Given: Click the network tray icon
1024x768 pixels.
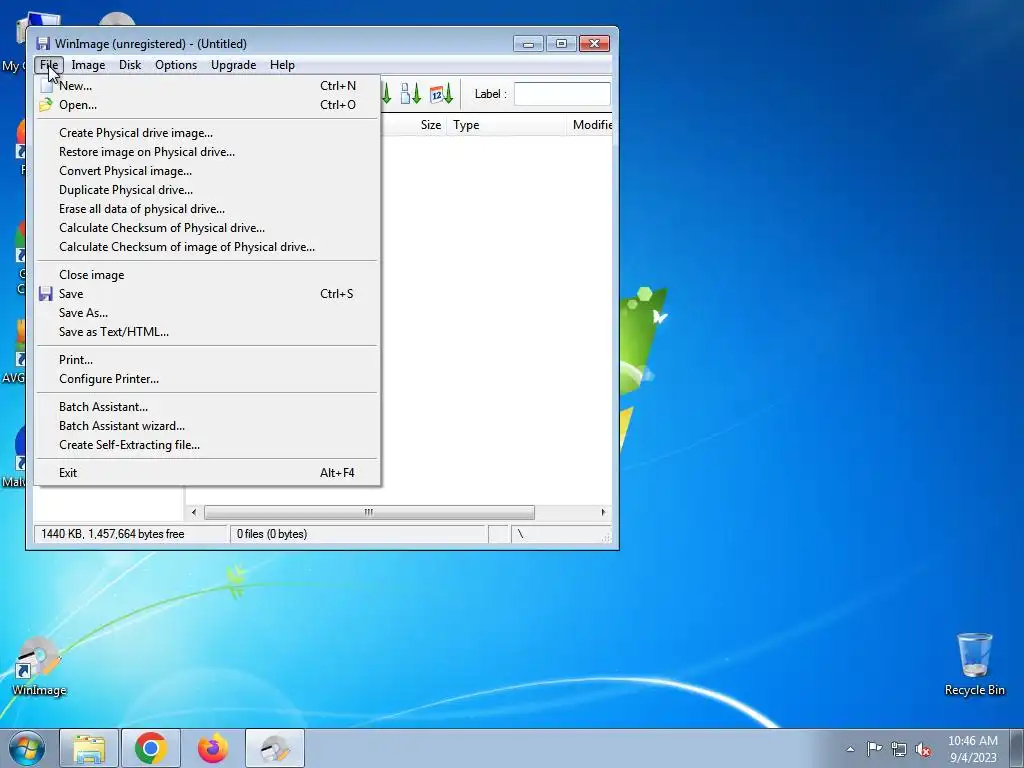Looking at the screenshot, I should pyautogui.click(x=899, y=749).
